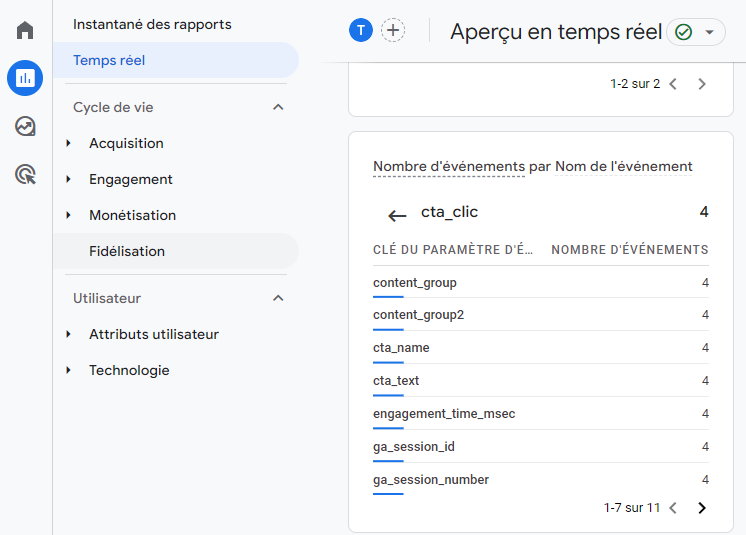Collapse the Utilisateur section

point(278,298)
